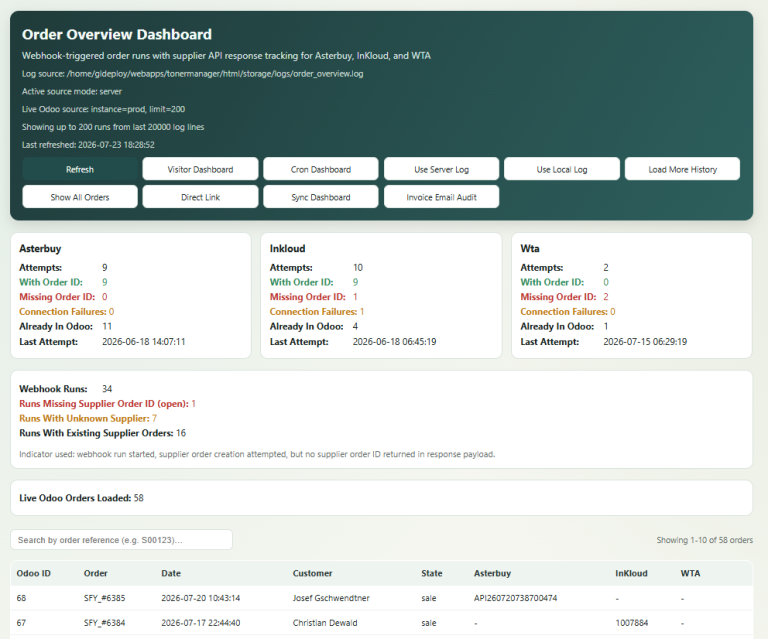This screenshot has height=639, width=768.
Task: Click customer Josef Gschwendtner
Action: [331, 598]
